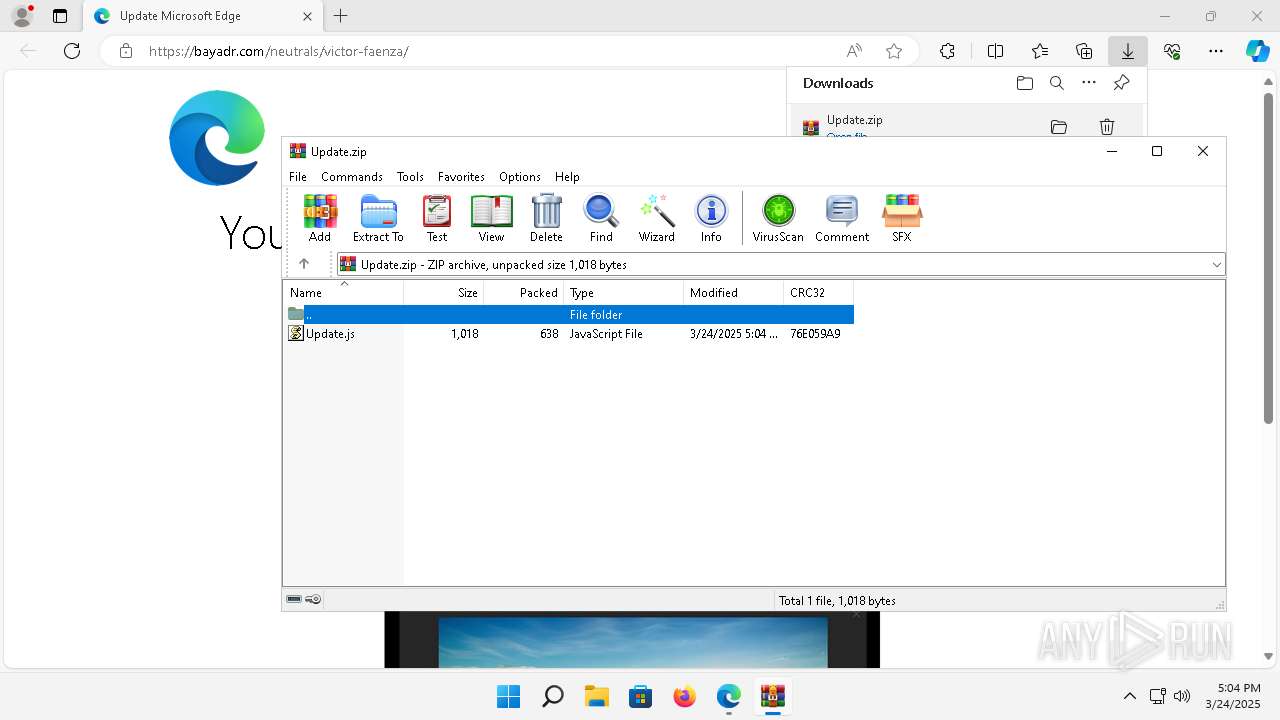
Task: Open Edge Favorites list icon
Action: pos(1040,51)
